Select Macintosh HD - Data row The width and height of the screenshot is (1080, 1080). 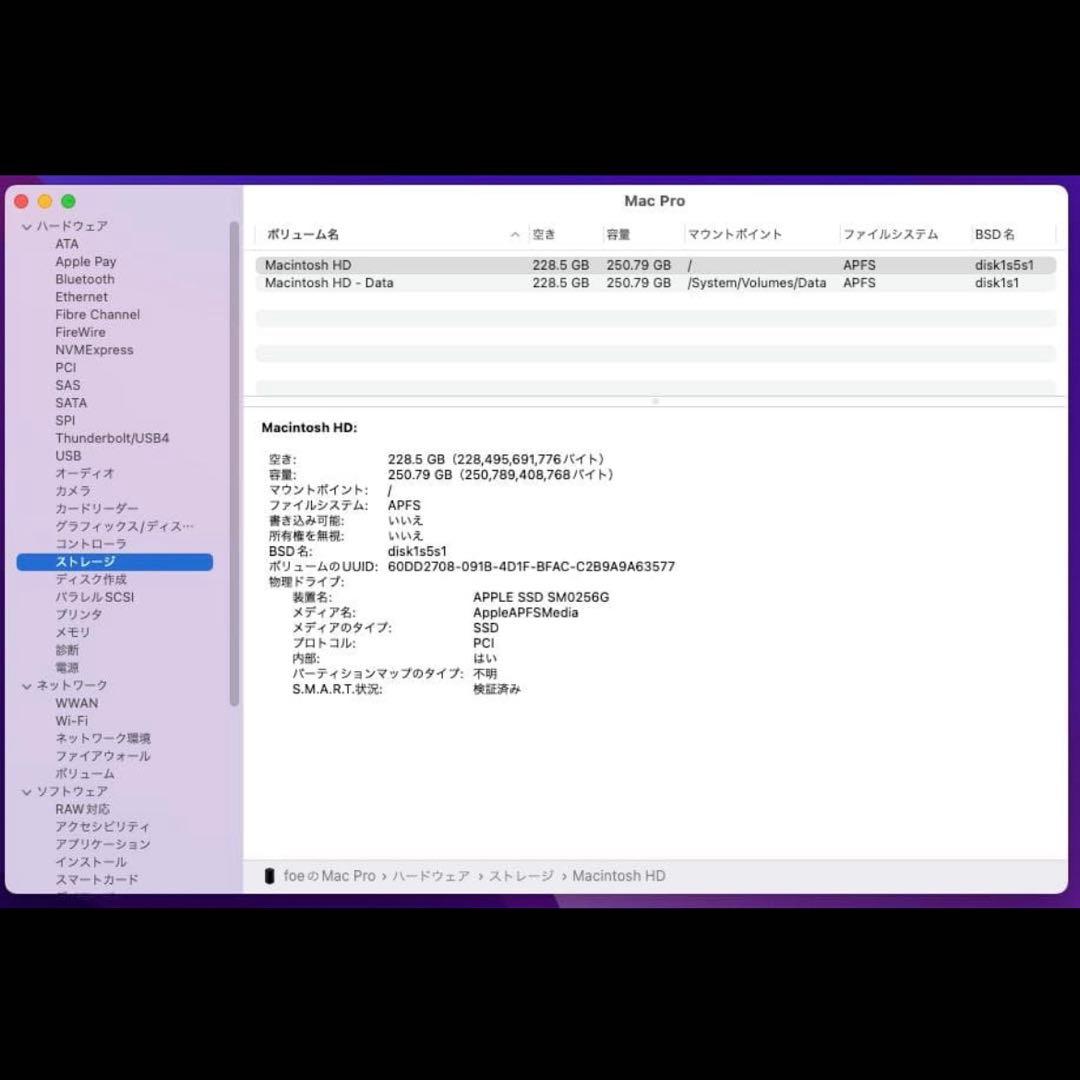point(655,283)
